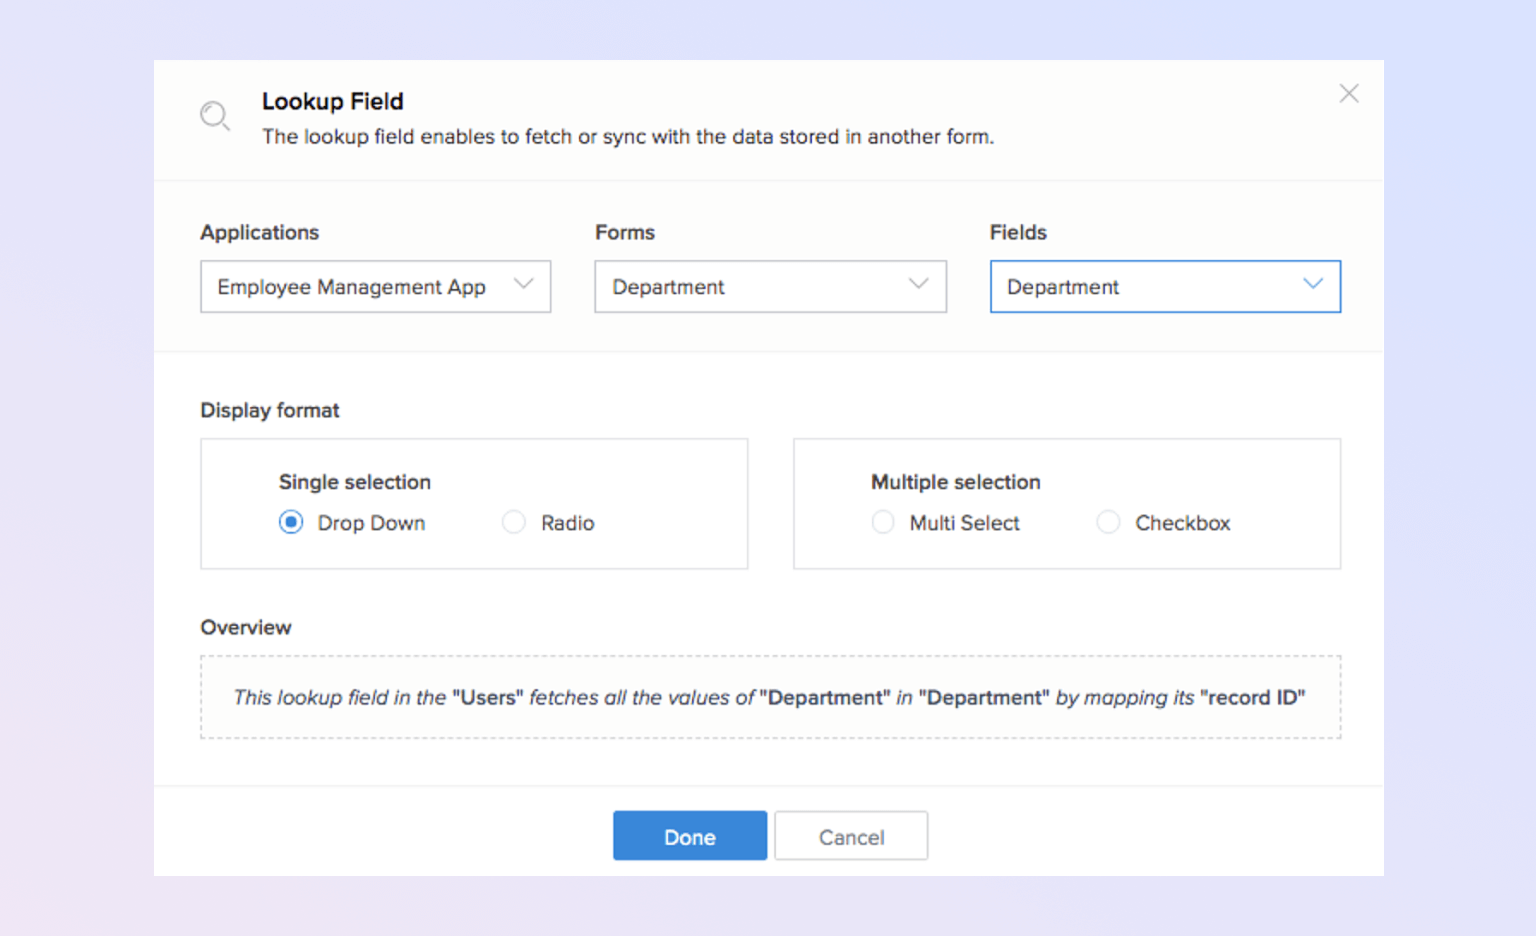Click the Lookup Field dialog title
This screenshot has width=1536, height=936.
pyautogui.click(x=333, y=102)
